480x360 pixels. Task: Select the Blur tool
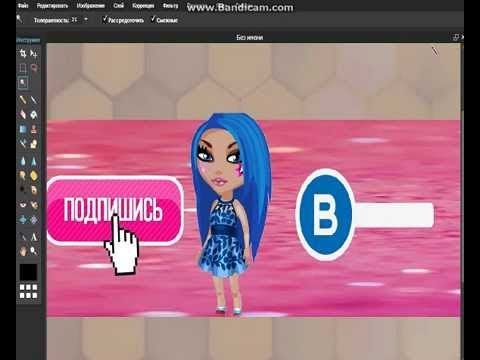[23, 161]
